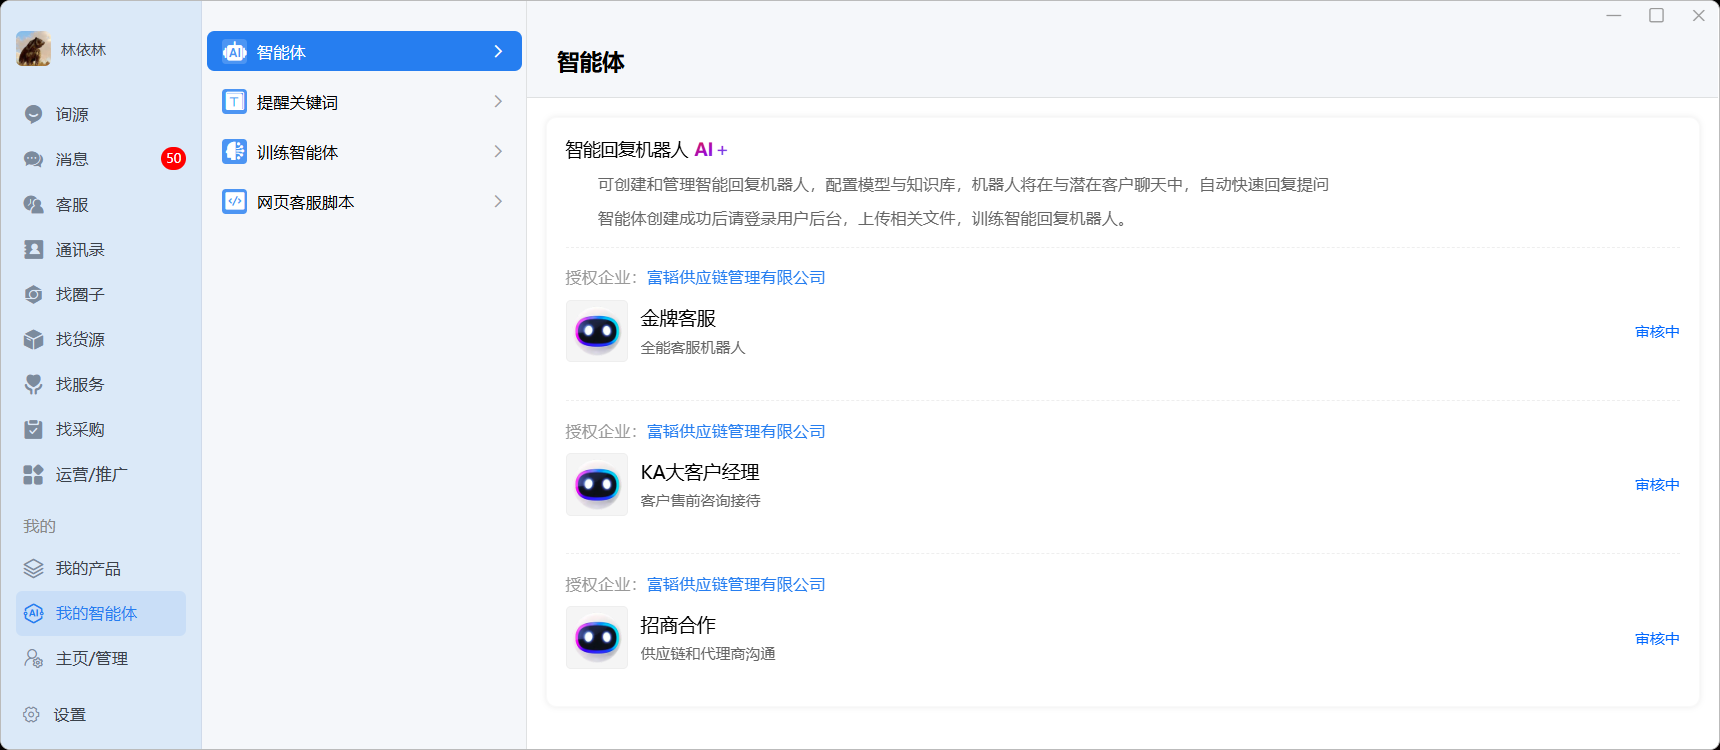Go to 消息 in sidebar
This screenshot has height=750, width=1720.
point(101,159)
